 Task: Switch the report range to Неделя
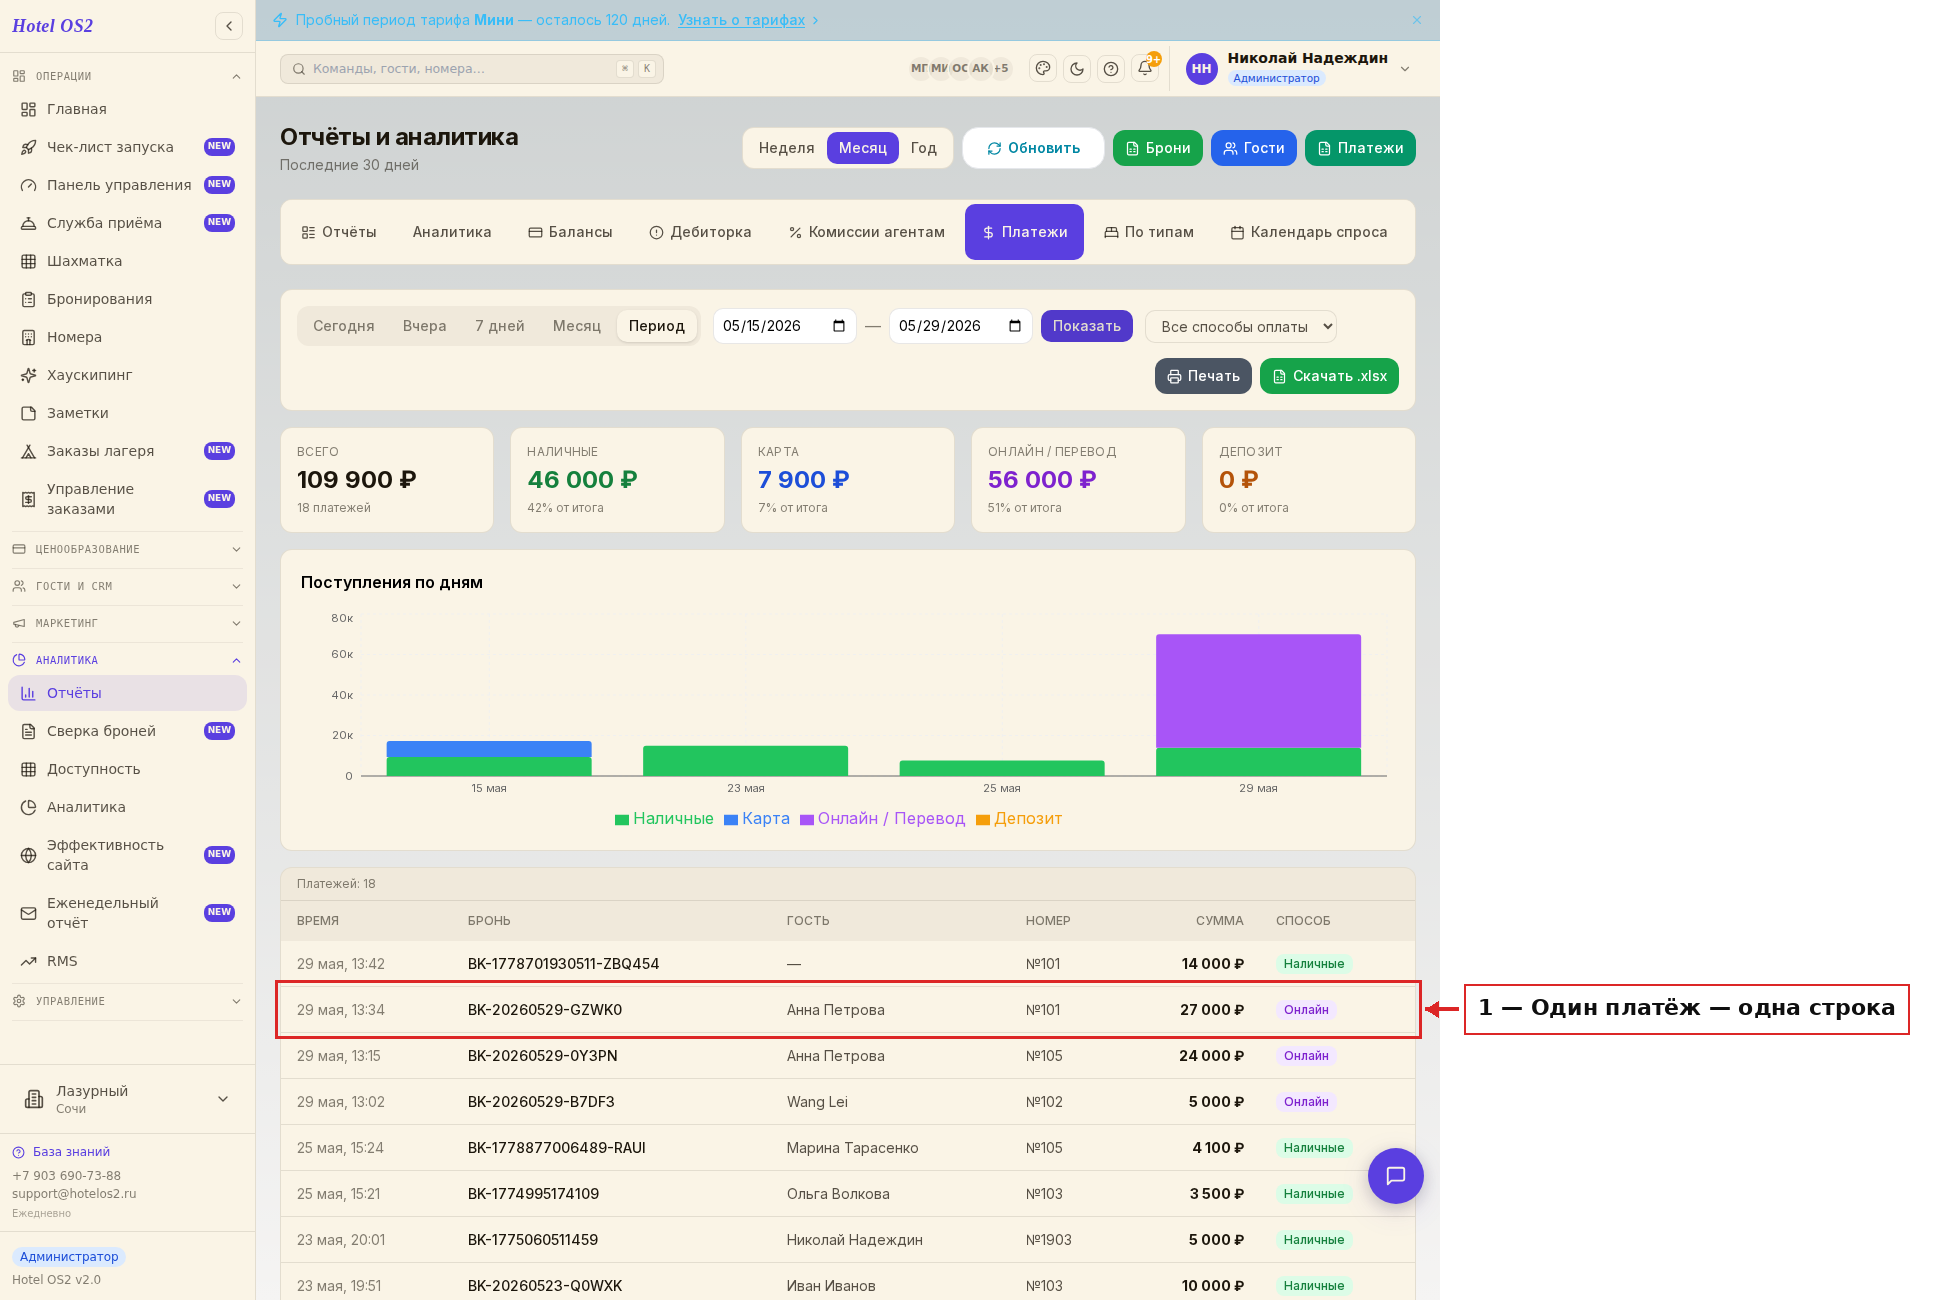pyautogui.click(x=786, y=148)
